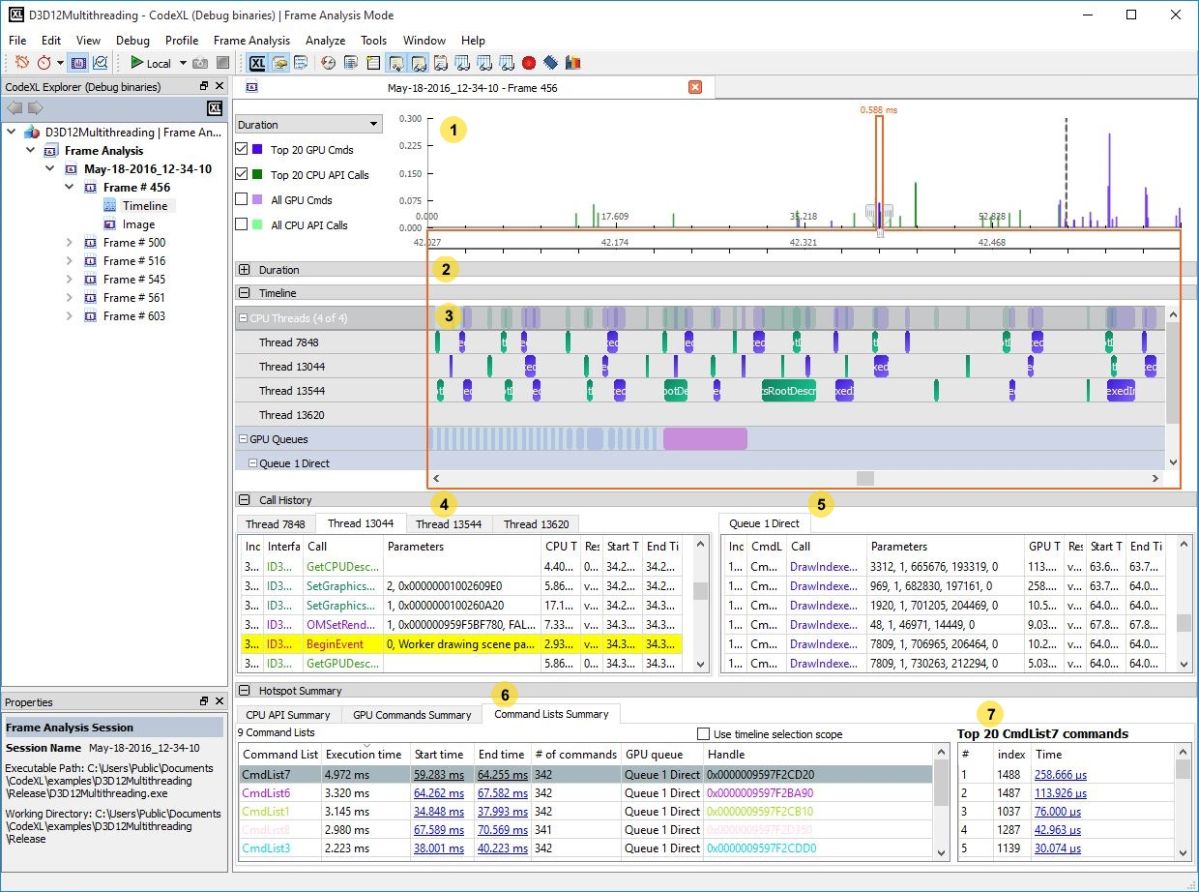The height and width of the screenshot is (892, 1199).
Task: Click the timeline scroll right arrow
Action: pos(1155,478)
